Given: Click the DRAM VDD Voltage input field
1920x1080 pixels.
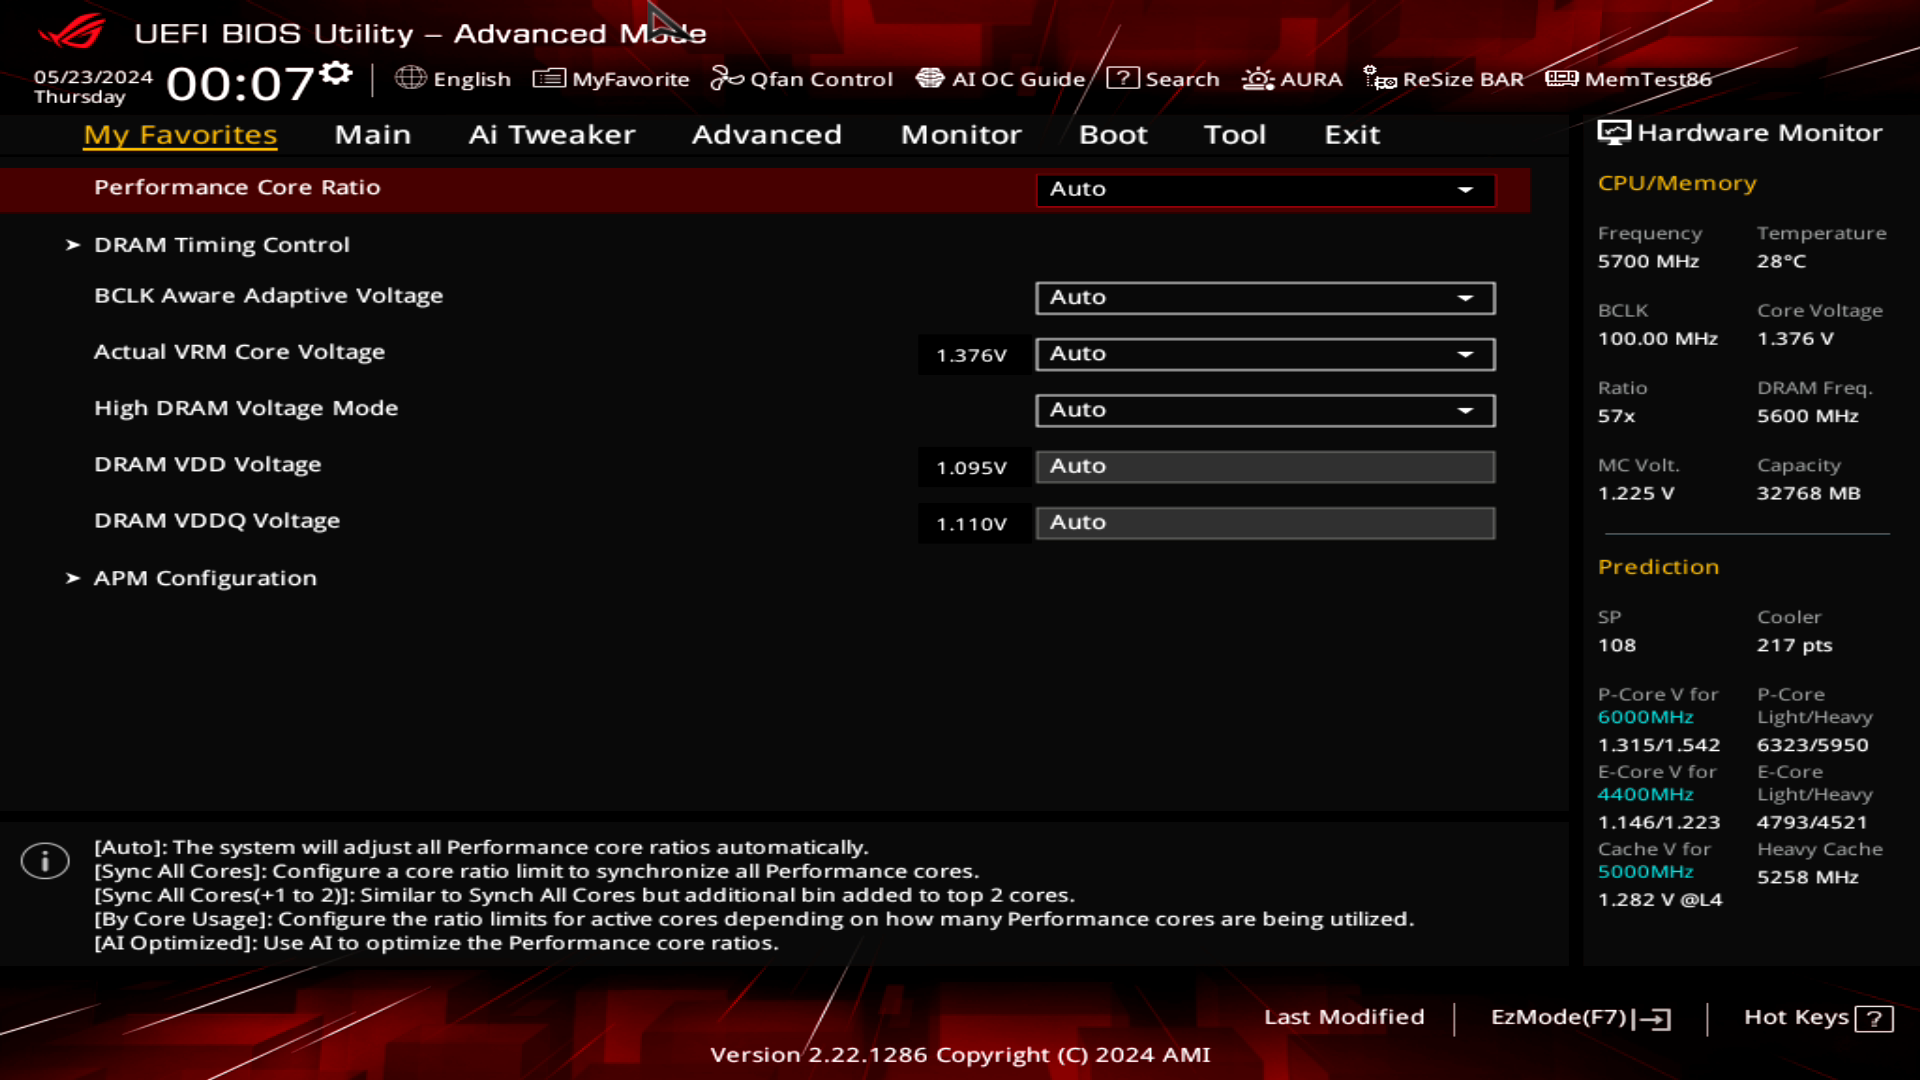Looking at the screenshot, I should pyautogui.click(x=1265, y=466).
